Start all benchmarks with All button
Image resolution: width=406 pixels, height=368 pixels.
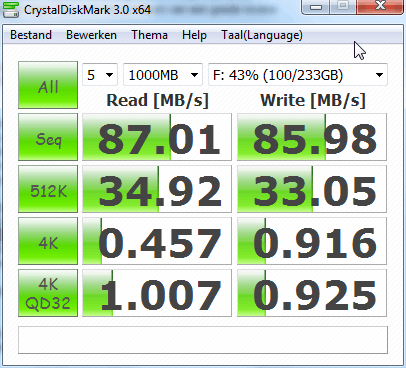point(48,85)
